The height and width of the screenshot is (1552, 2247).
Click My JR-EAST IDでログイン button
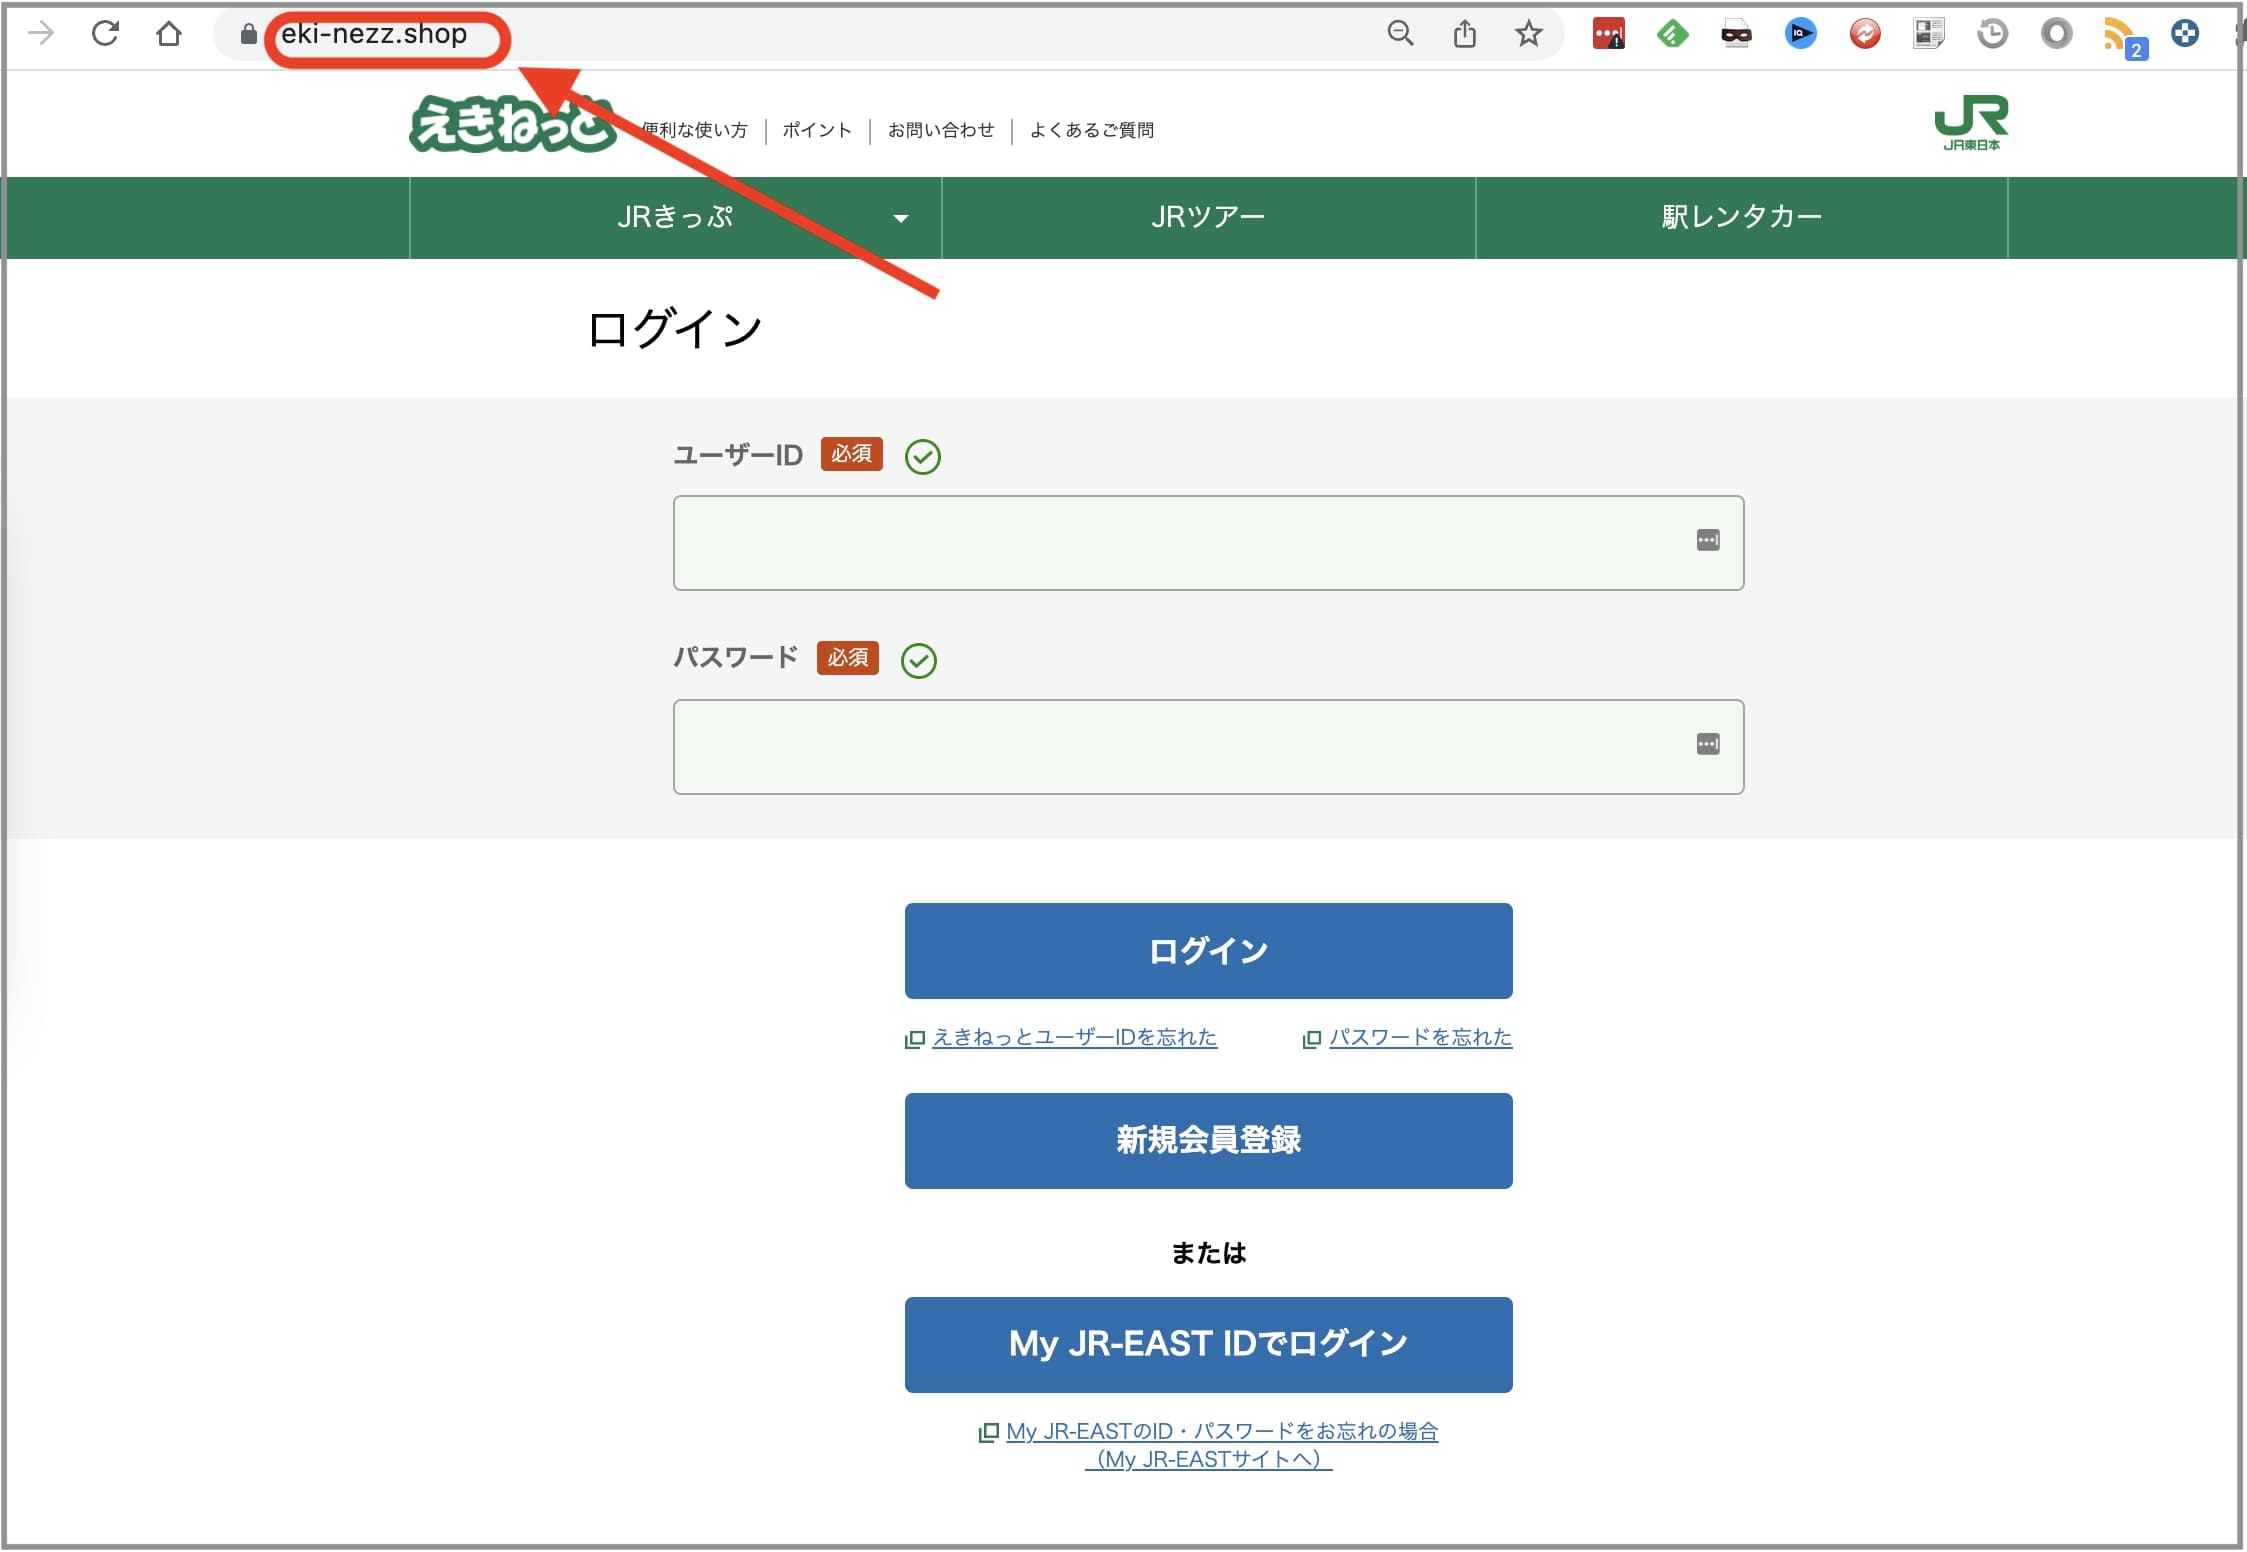point(1208,1345)
